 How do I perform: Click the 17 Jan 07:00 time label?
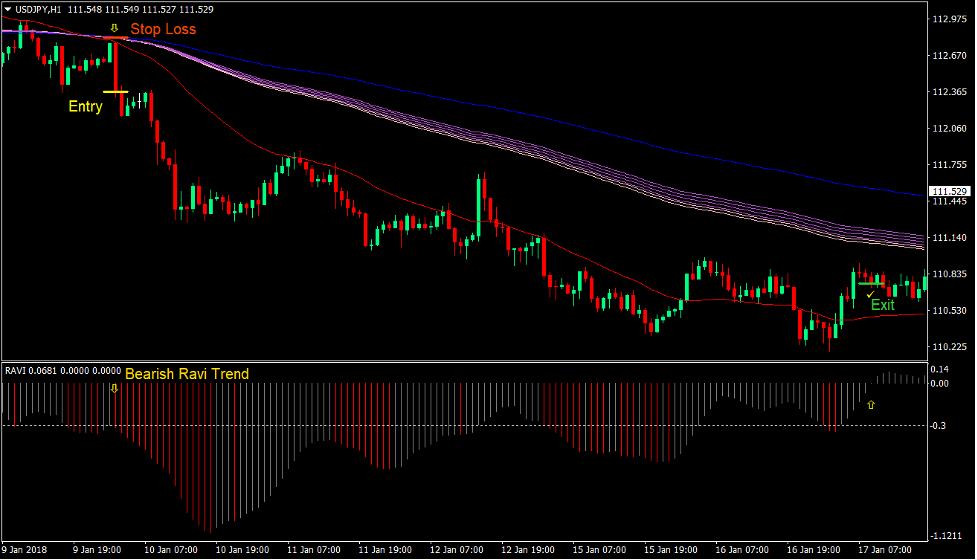885,550
